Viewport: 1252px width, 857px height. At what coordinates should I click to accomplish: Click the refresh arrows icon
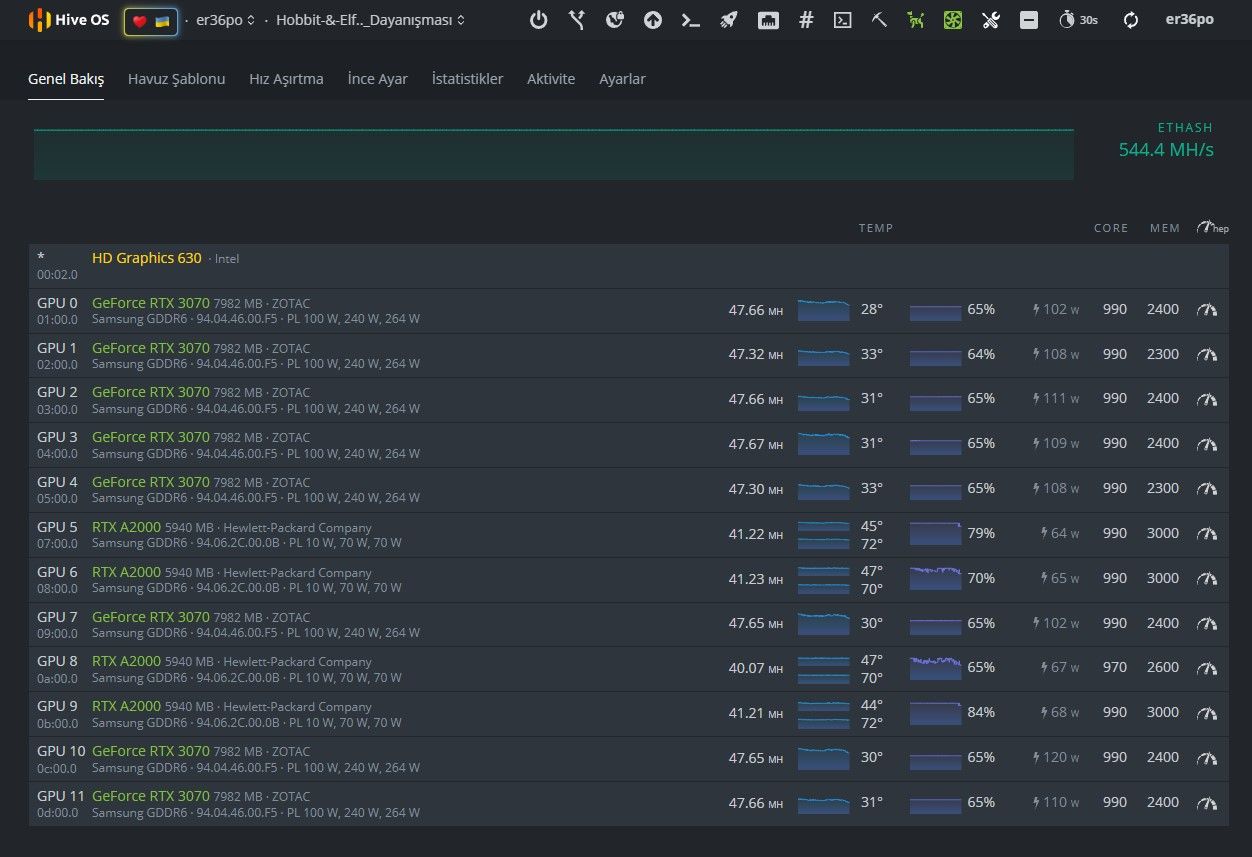tap(1131, 19)
